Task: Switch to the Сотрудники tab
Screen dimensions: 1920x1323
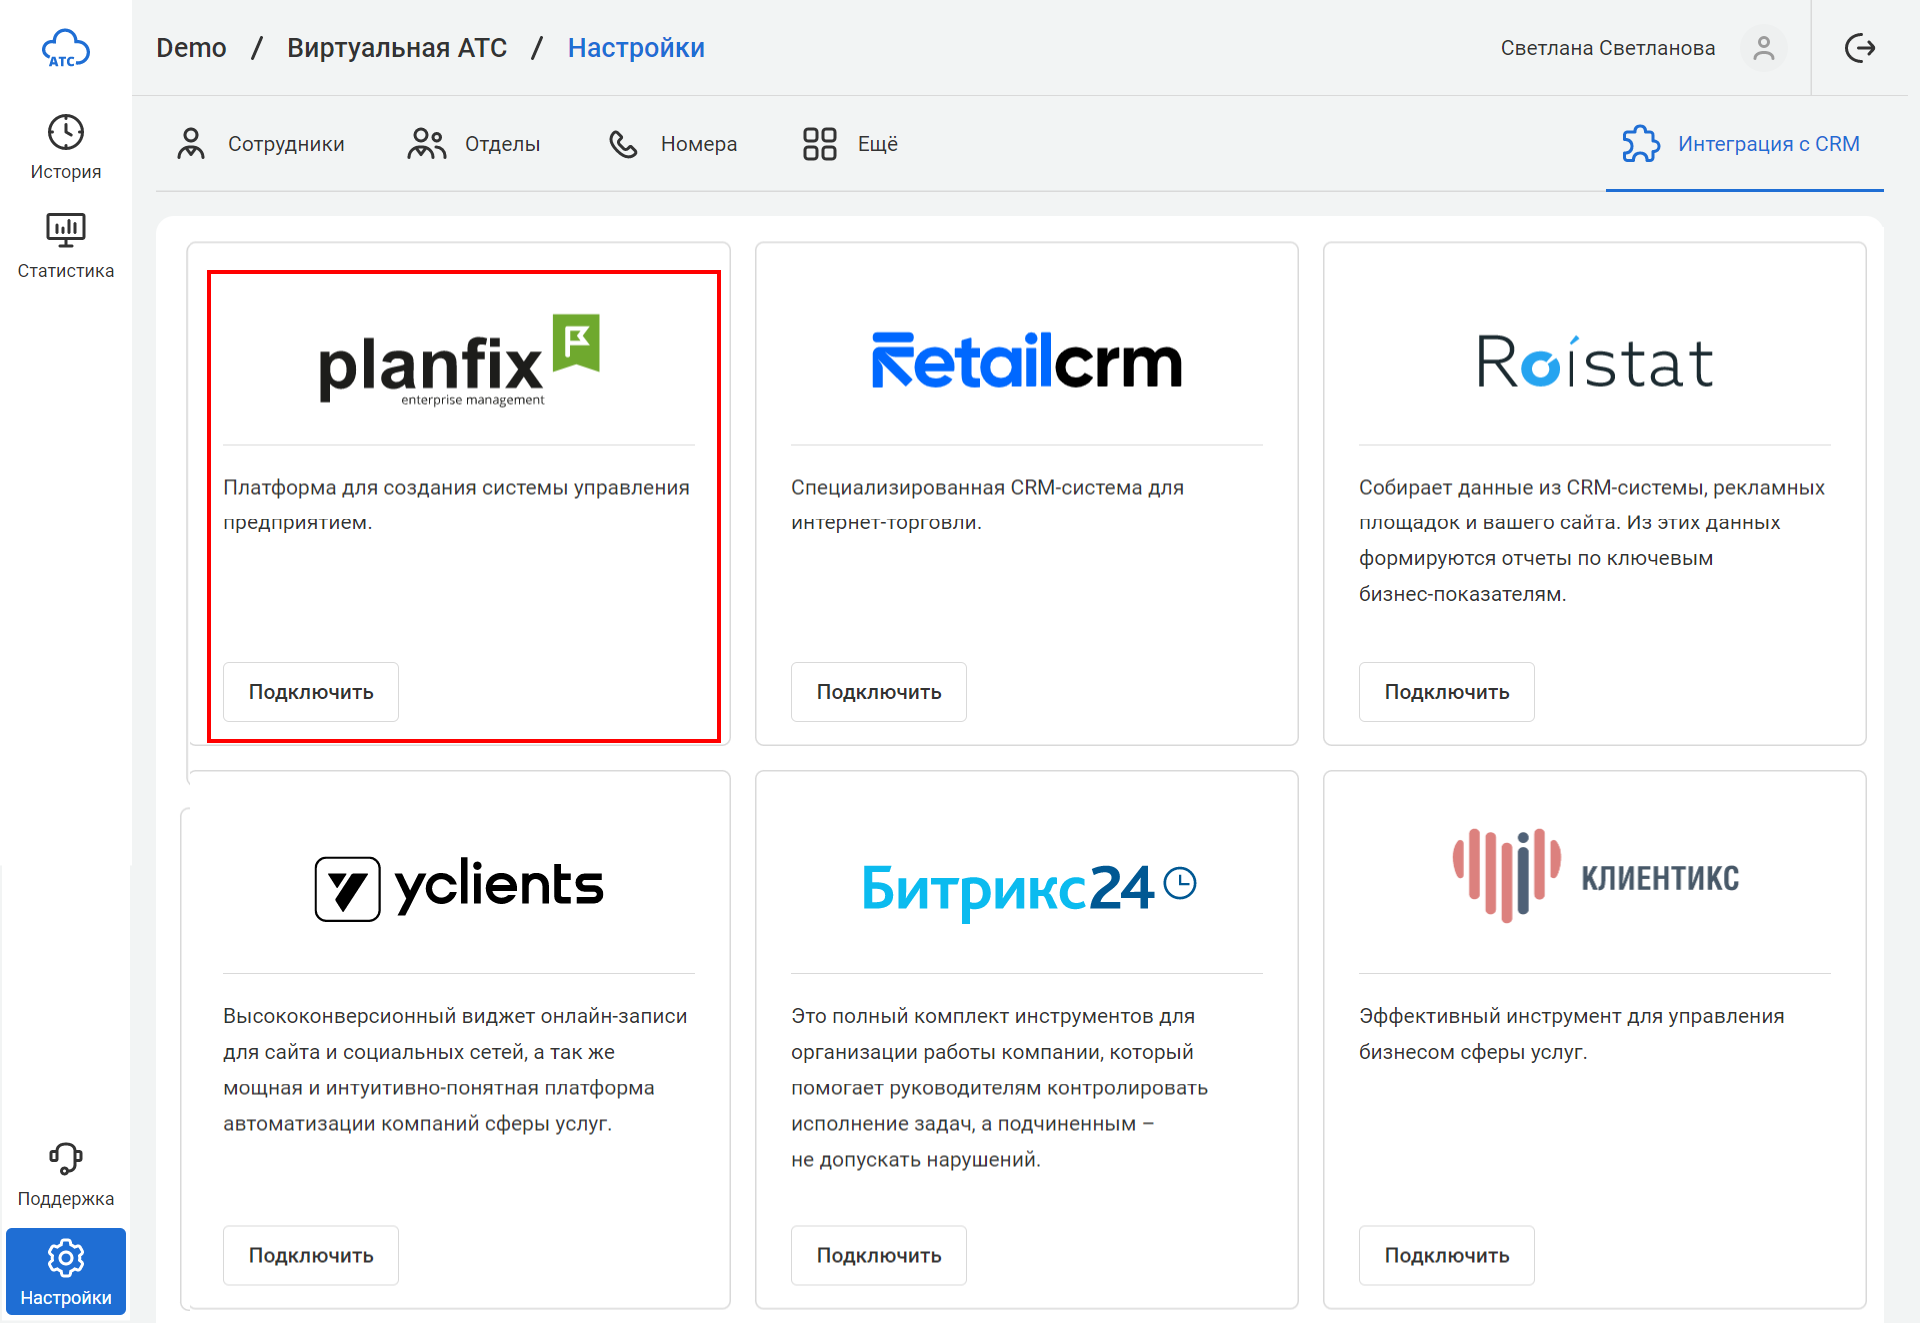Action: [x=262, y=144]
